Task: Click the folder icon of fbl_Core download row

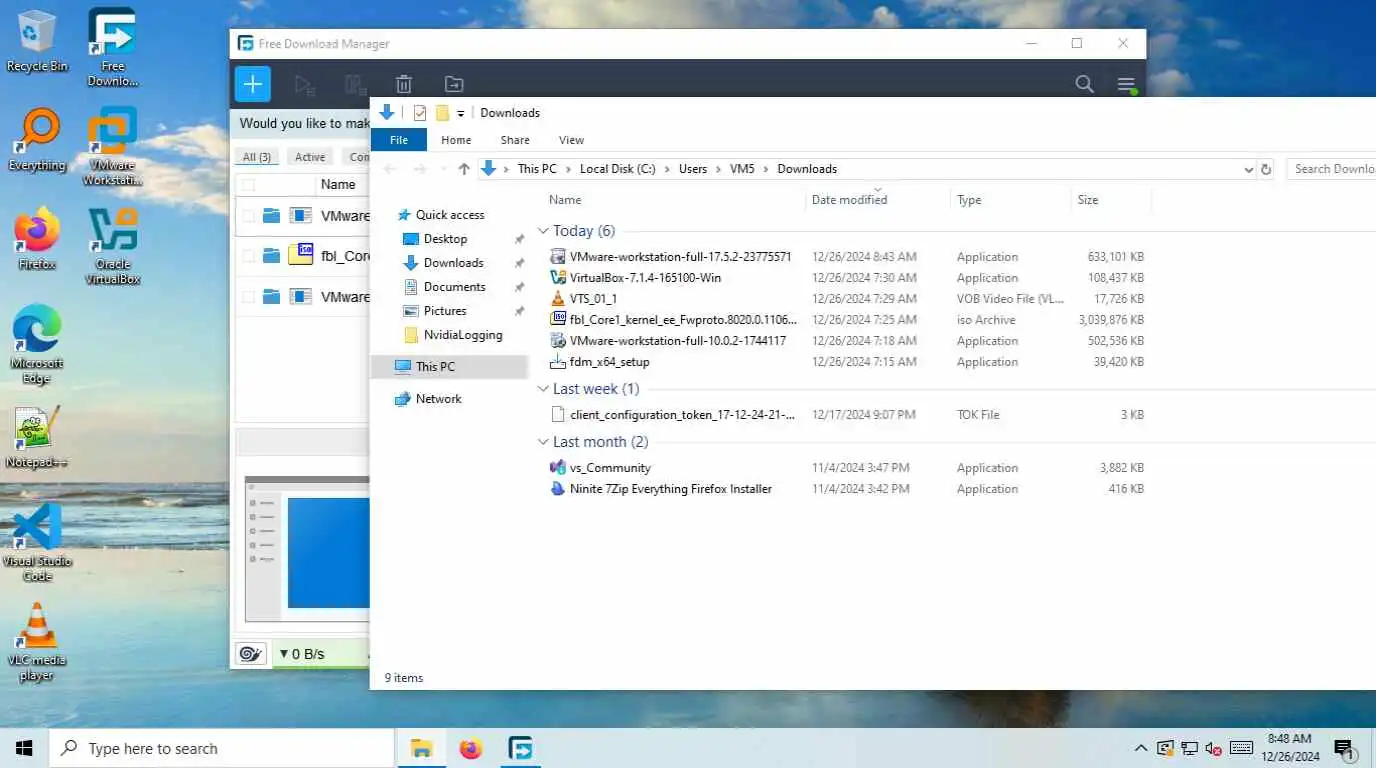Action: point(271,256)
